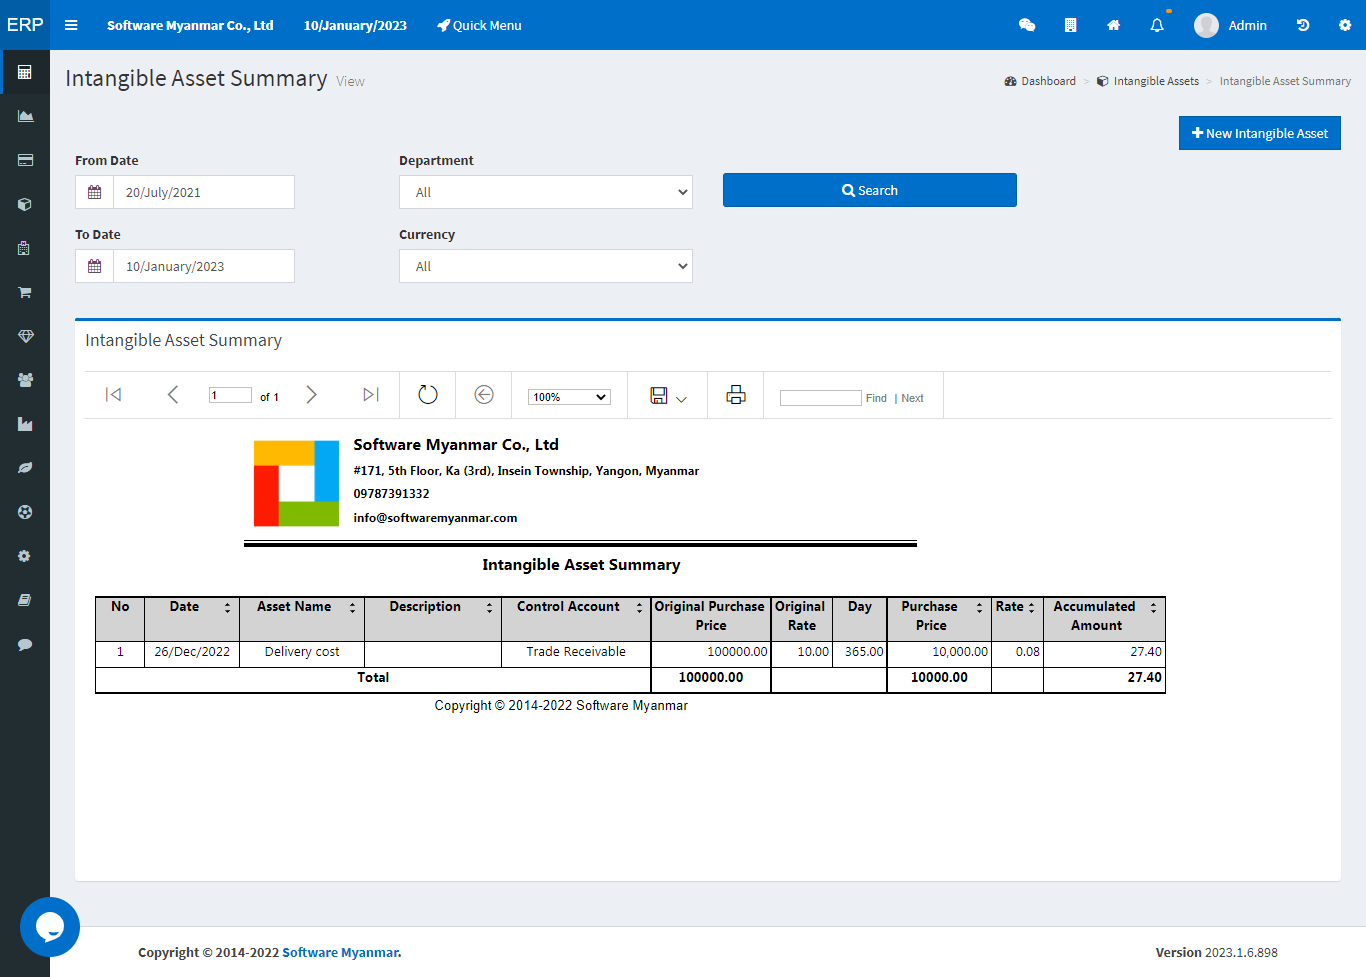Go to home icon in header
This screenshot has width=1366, height=977.
1113,25
